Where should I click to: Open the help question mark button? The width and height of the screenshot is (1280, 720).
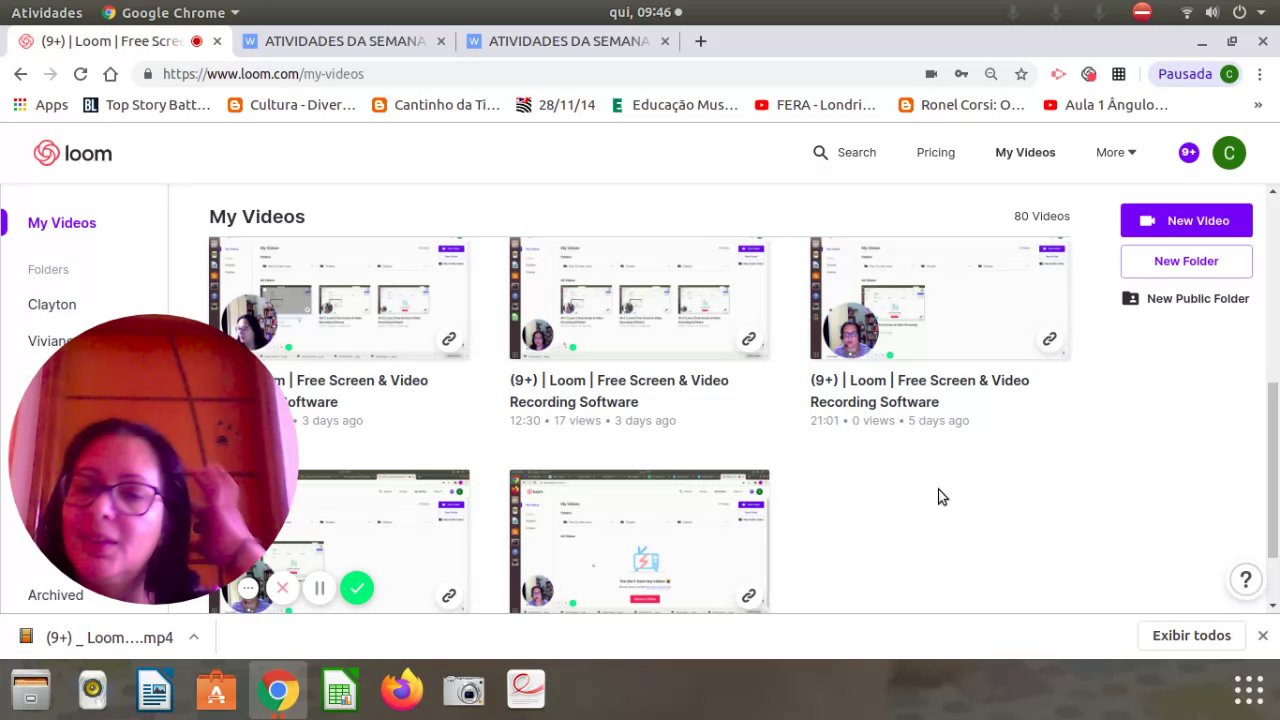(1246, 579)
